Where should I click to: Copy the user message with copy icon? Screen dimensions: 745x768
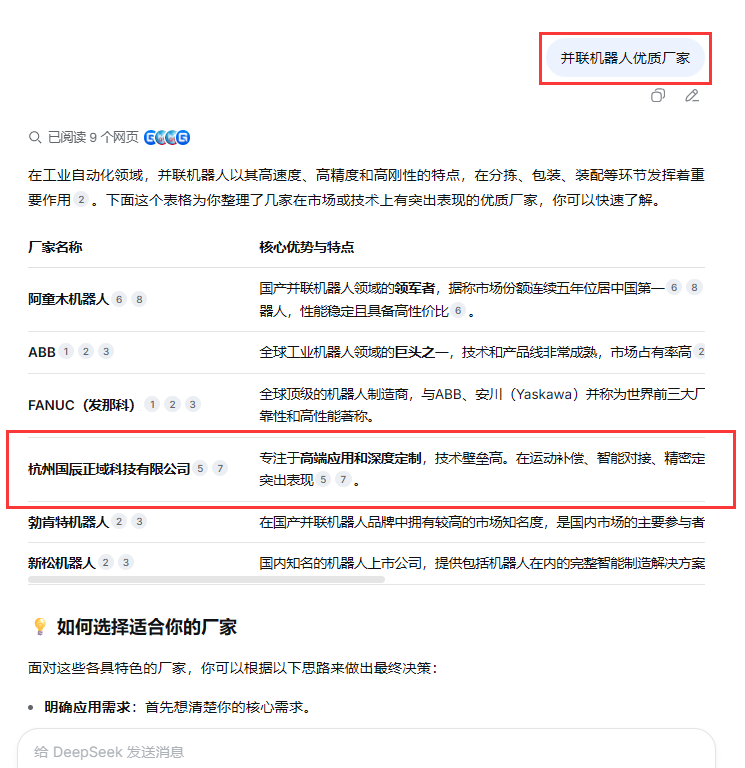point(658,96)
